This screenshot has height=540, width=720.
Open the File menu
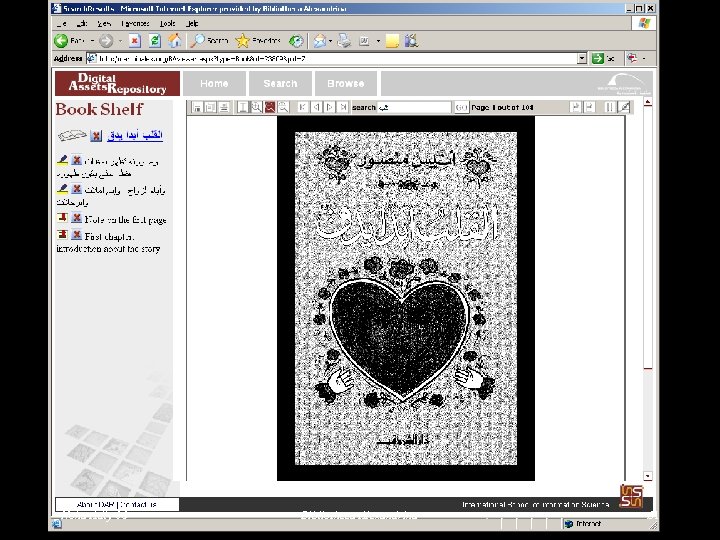click(x=62, y=23)
